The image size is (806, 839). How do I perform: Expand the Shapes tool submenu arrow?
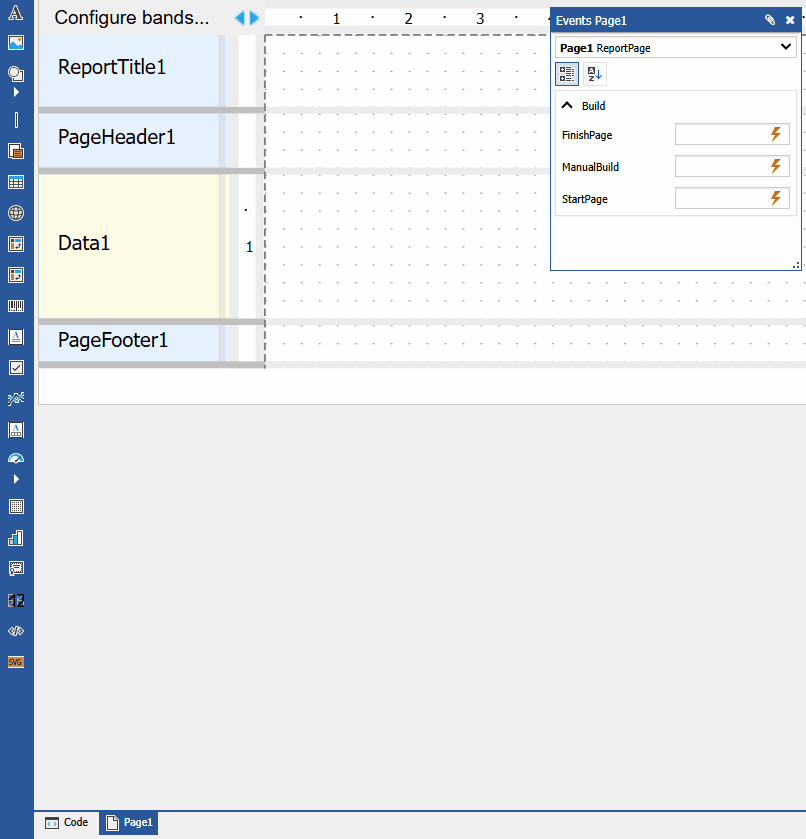16,92
